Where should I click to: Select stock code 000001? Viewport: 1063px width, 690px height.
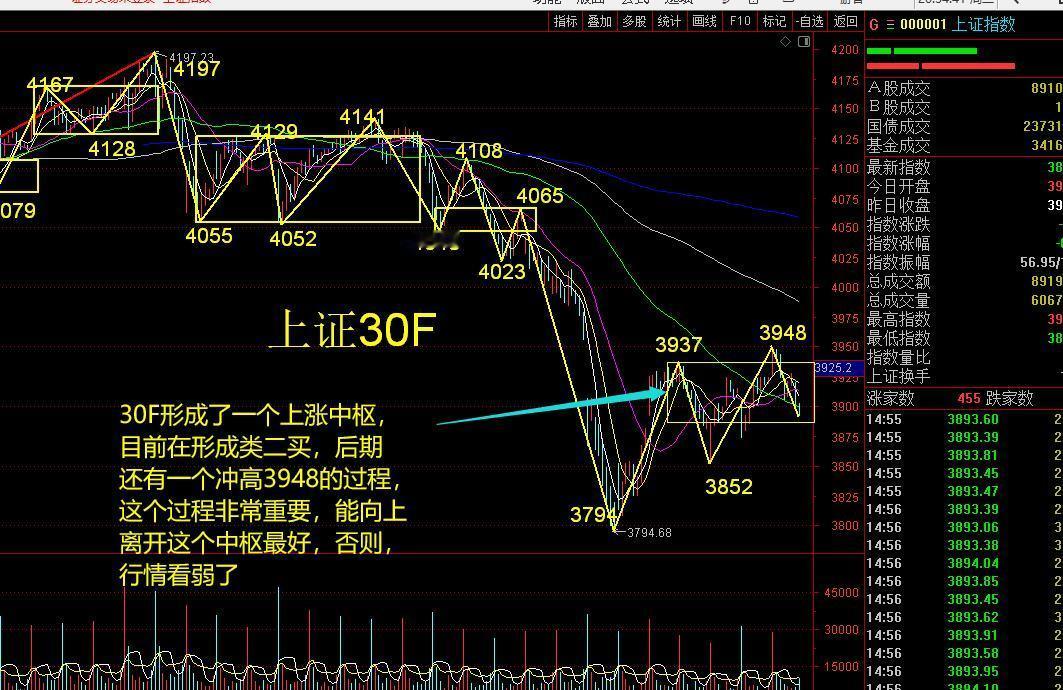pyautogui.click(x=923, y=24)
